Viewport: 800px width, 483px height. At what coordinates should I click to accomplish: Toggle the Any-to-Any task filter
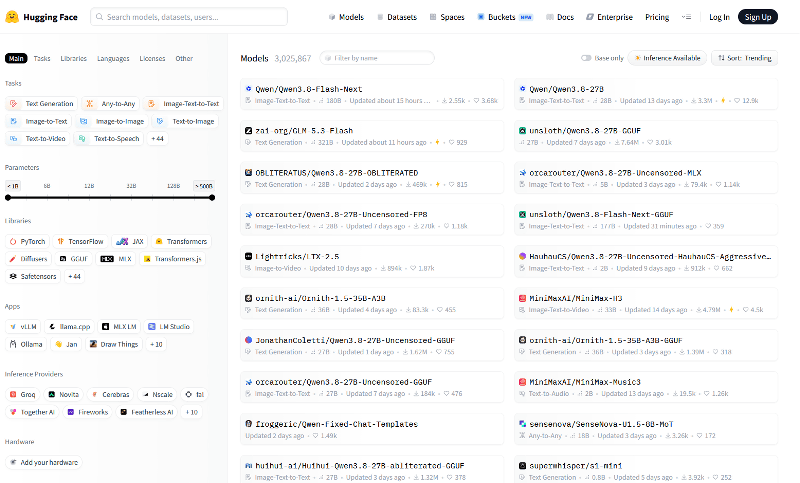pos(111,104)
